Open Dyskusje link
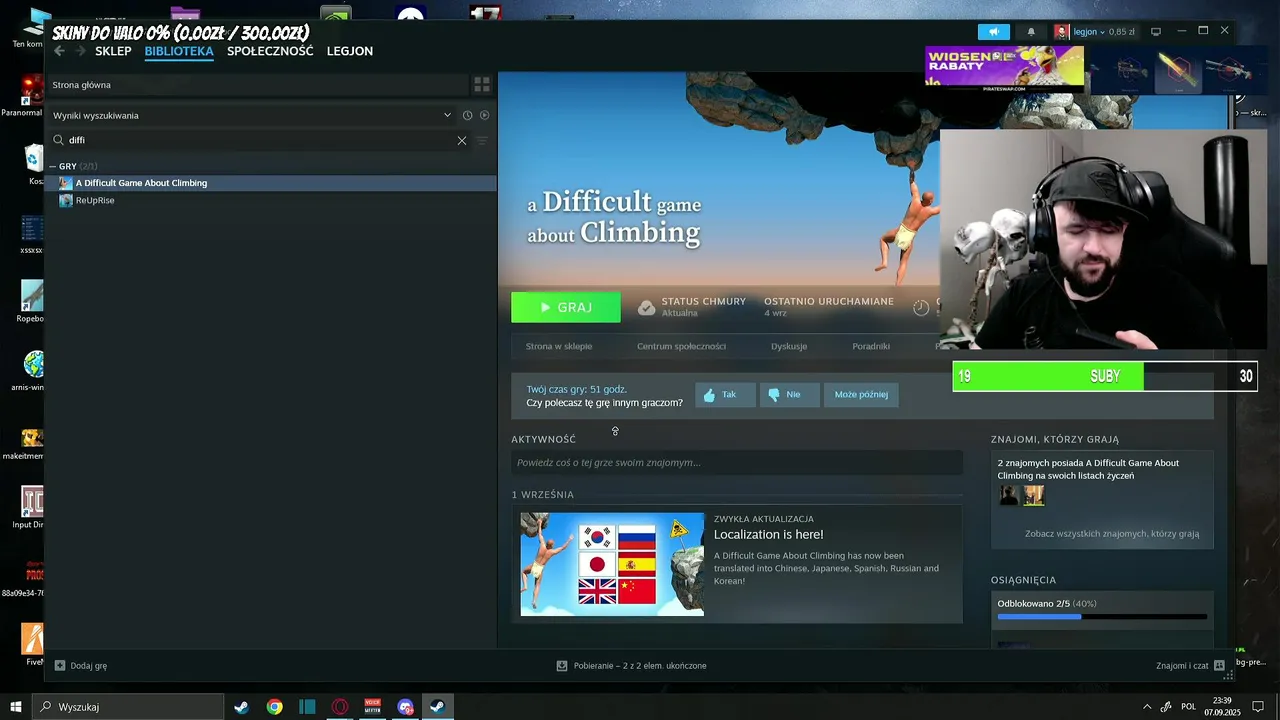 coord(789,346)
